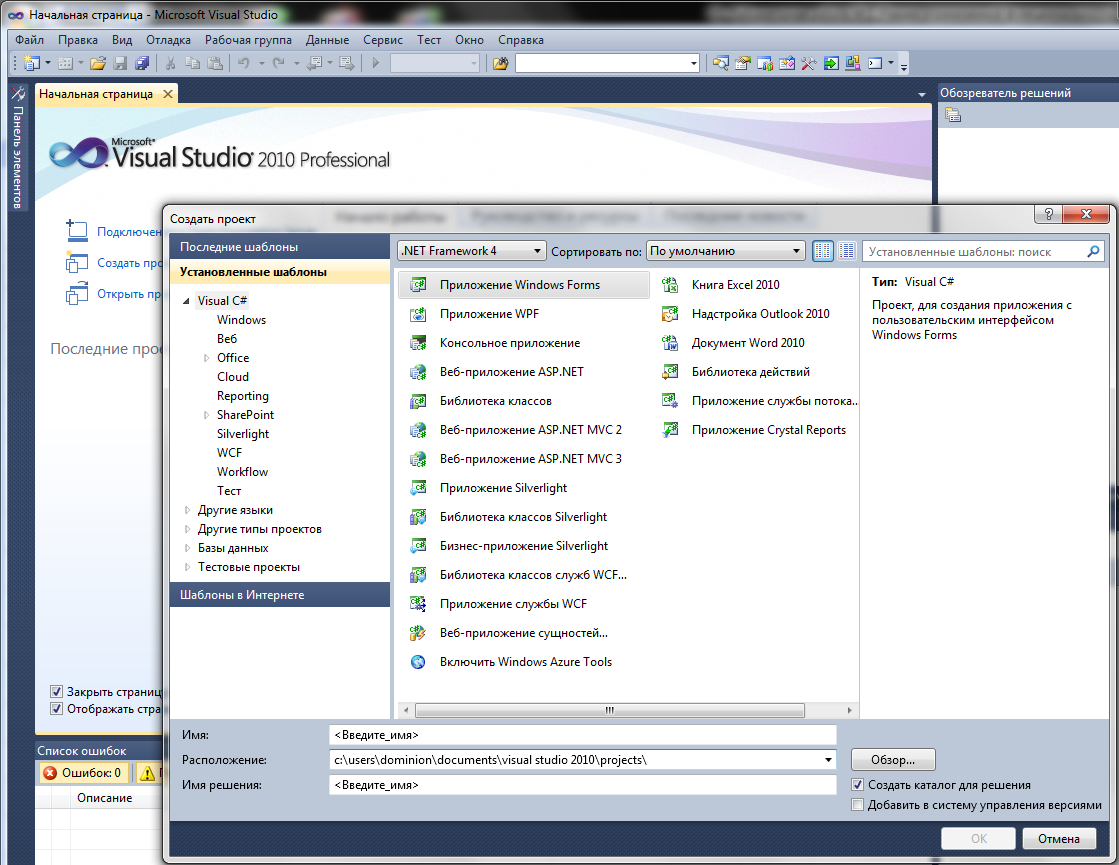Click the Имя project name field
This screenshot has width=1119, height=865.
point(582,735)
